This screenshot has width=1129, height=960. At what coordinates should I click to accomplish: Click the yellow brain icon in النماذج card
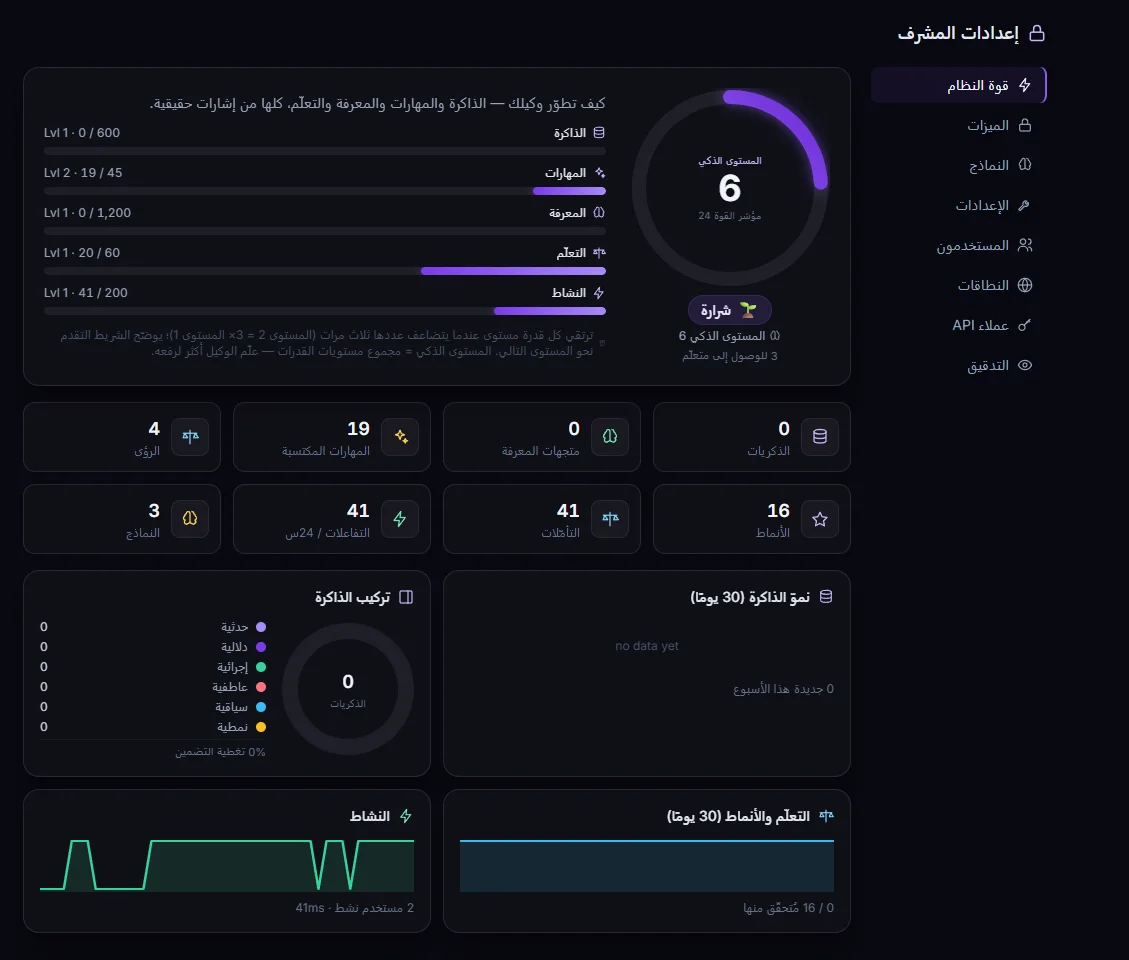click(x=190, y=519)
